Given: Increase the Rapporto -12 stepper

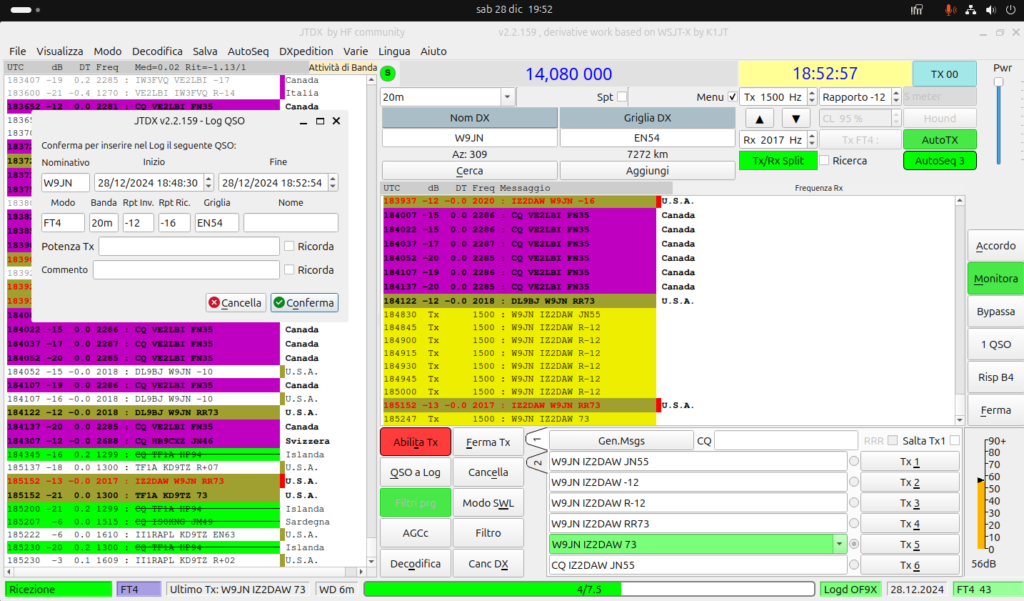Looking at the screenshot, I should point(896,93).
